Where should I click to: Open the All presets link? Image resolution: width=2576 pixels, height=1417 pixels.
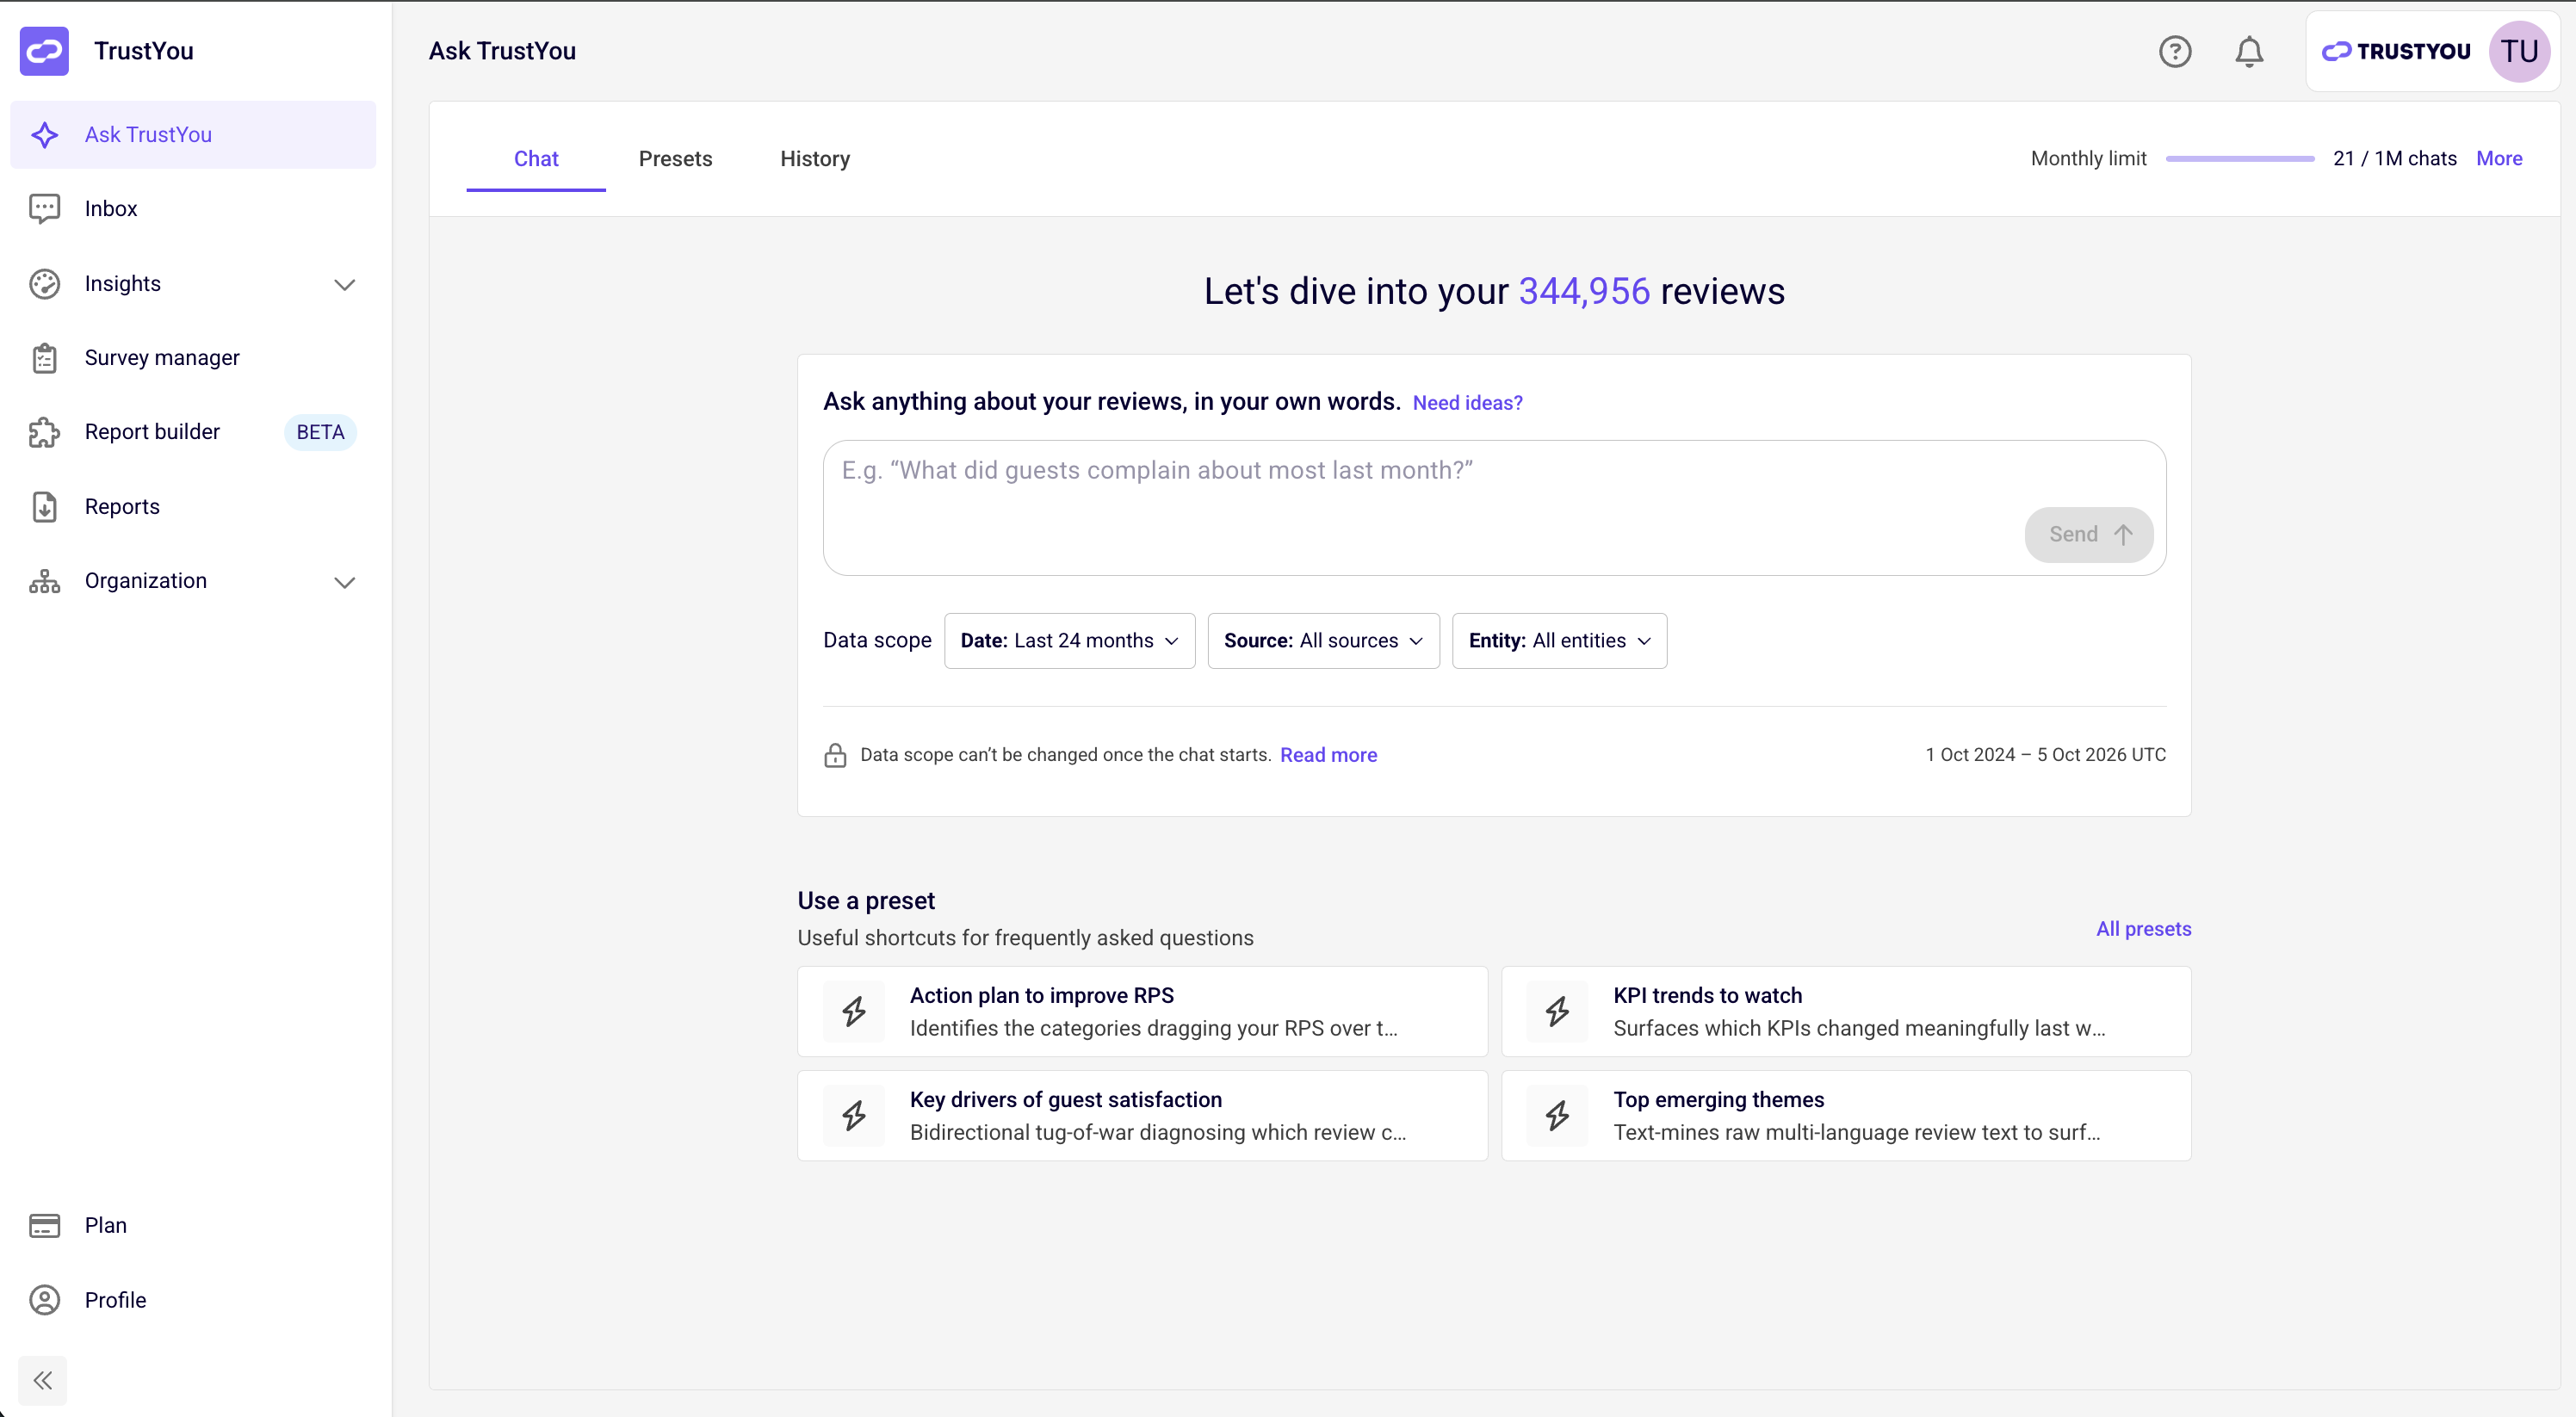tap(2143, 929)
